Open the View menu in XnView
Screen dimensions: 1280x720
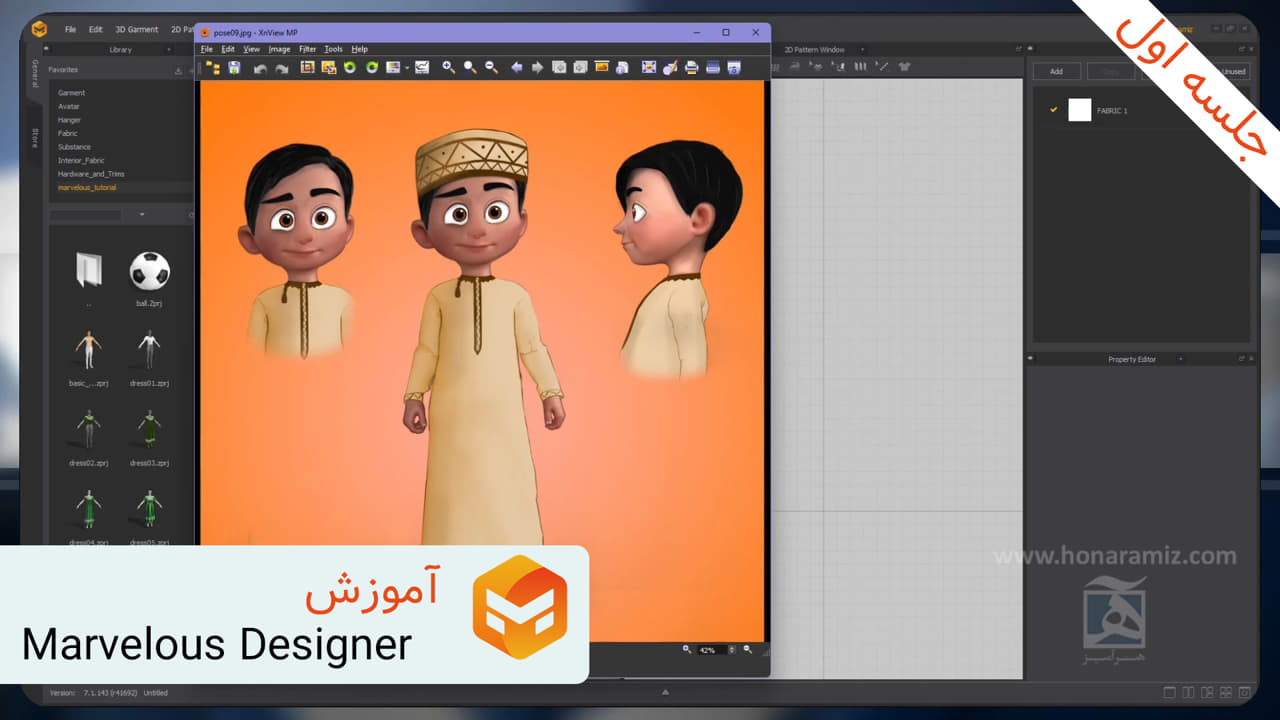[x=252, y=49]
